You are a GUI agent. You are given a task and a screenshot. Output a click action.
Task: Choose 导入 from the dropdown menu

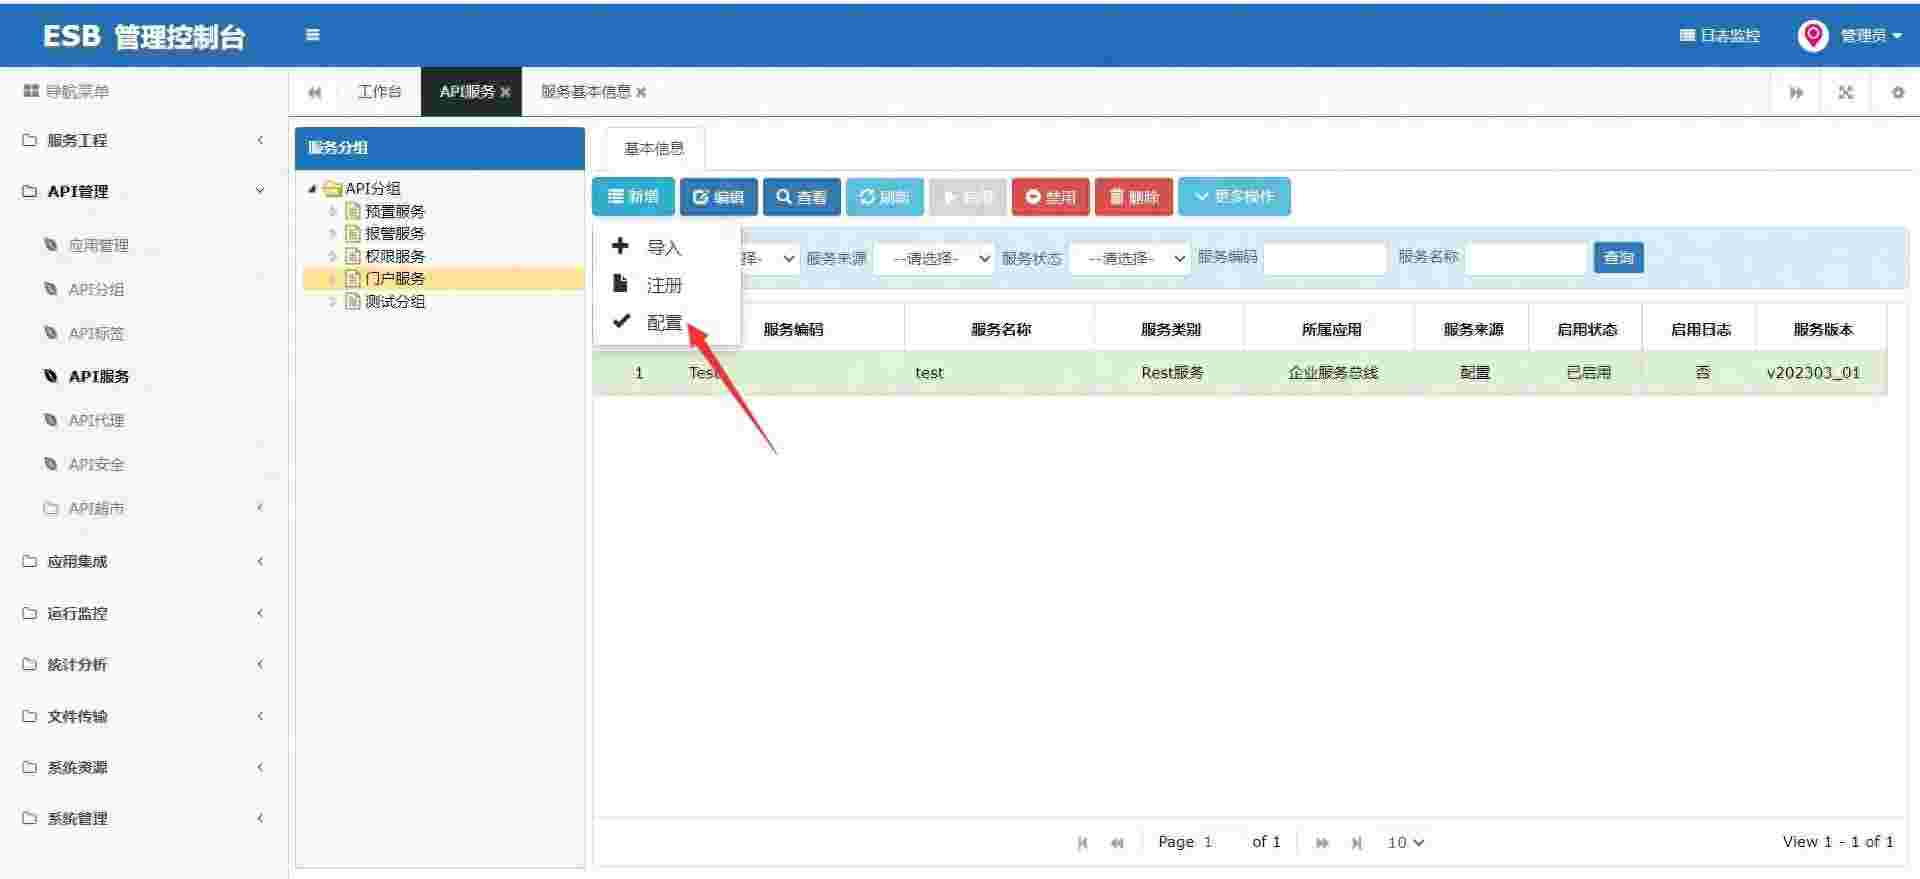666,247
